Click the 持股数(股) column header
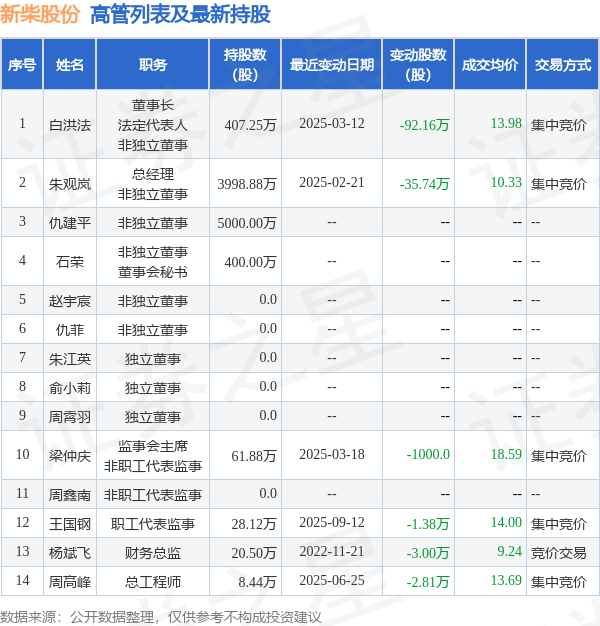This screenshot has height=626, width=600. pos(245,64)
